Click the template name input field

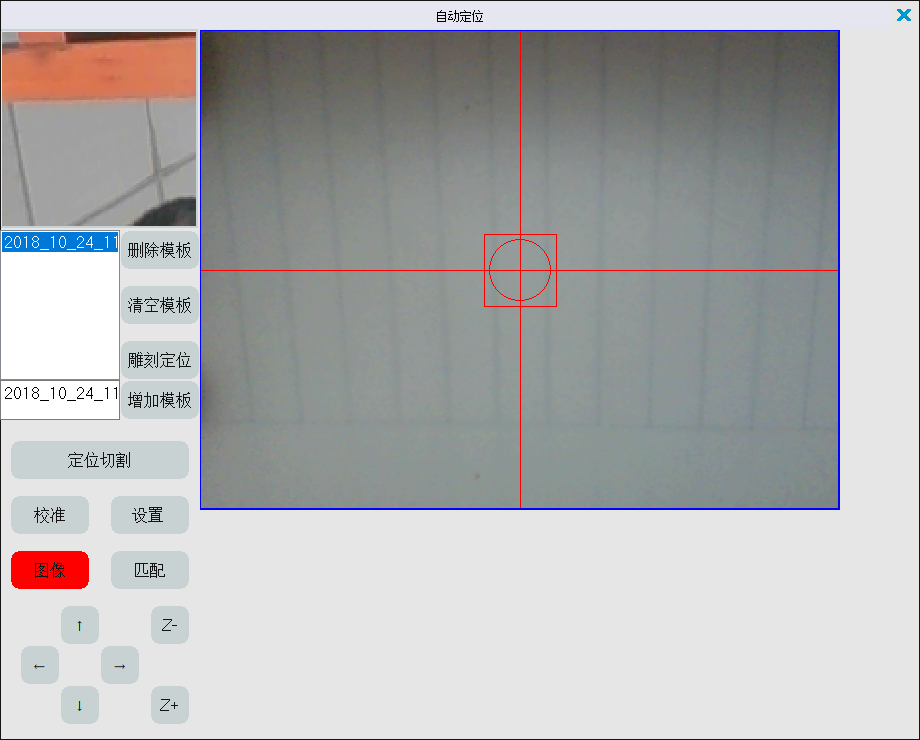60,395
